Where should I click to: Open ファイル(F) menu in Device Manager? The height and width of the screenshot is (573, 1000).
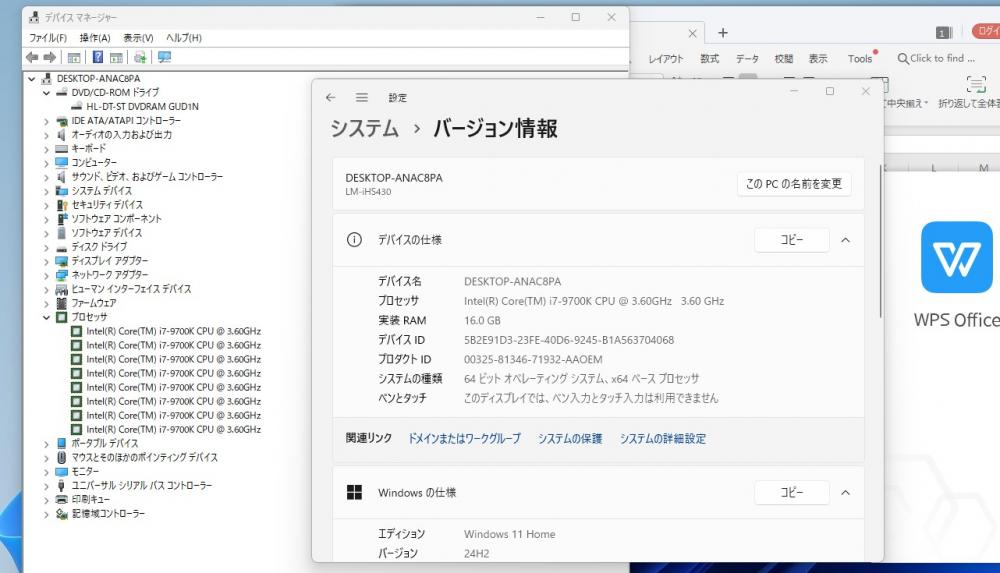[48, 38]
